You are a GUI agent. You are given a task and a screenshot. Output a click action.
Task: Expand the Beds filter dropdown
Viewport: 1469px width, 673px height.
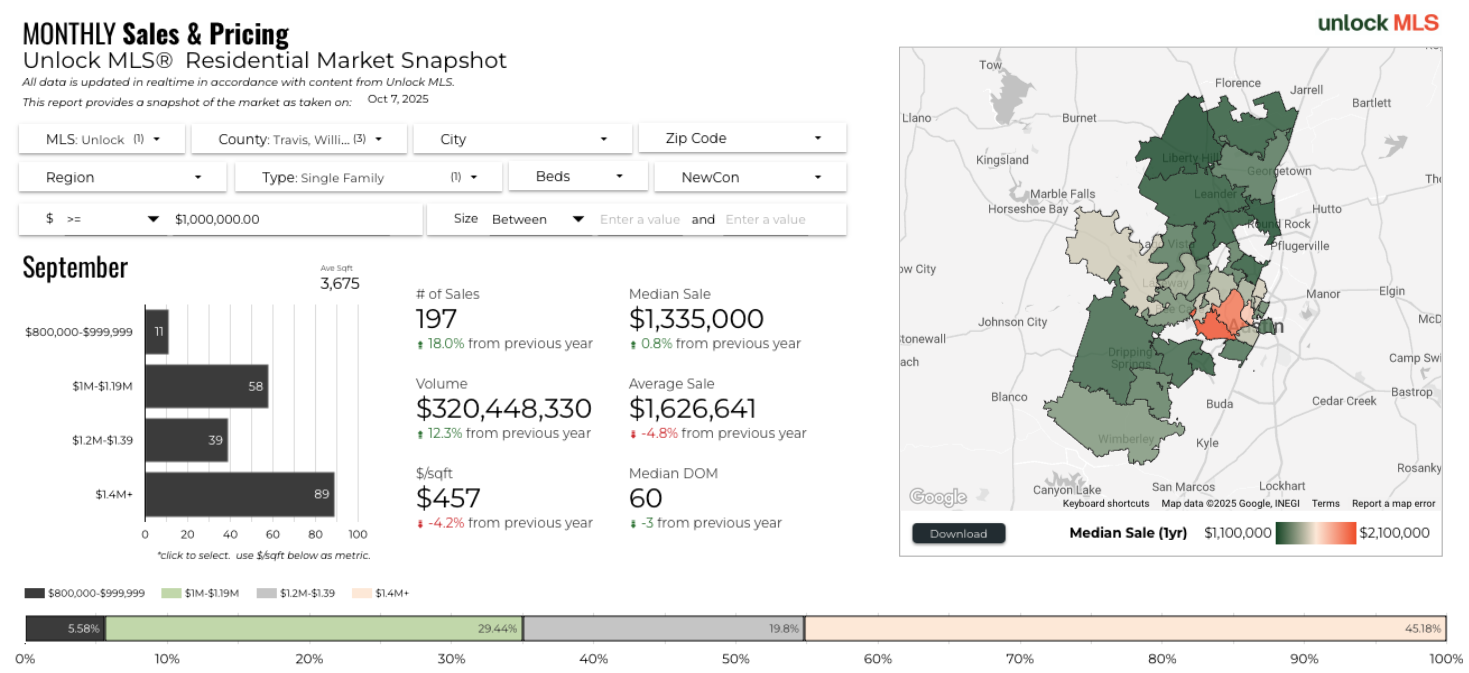tap(578, 176)
